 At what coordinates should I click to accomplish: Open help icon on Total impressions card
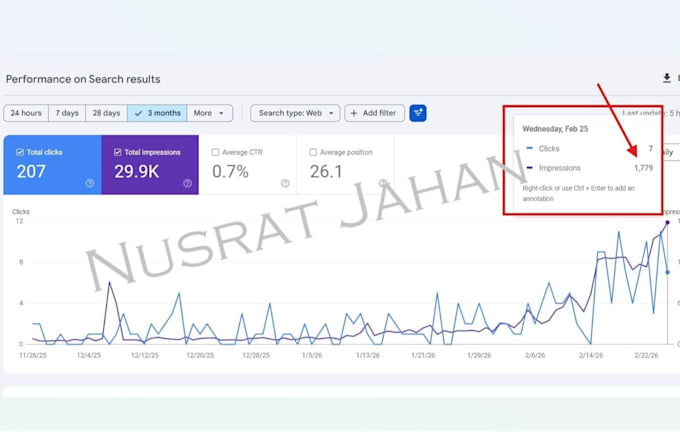[x=187, y=183]
